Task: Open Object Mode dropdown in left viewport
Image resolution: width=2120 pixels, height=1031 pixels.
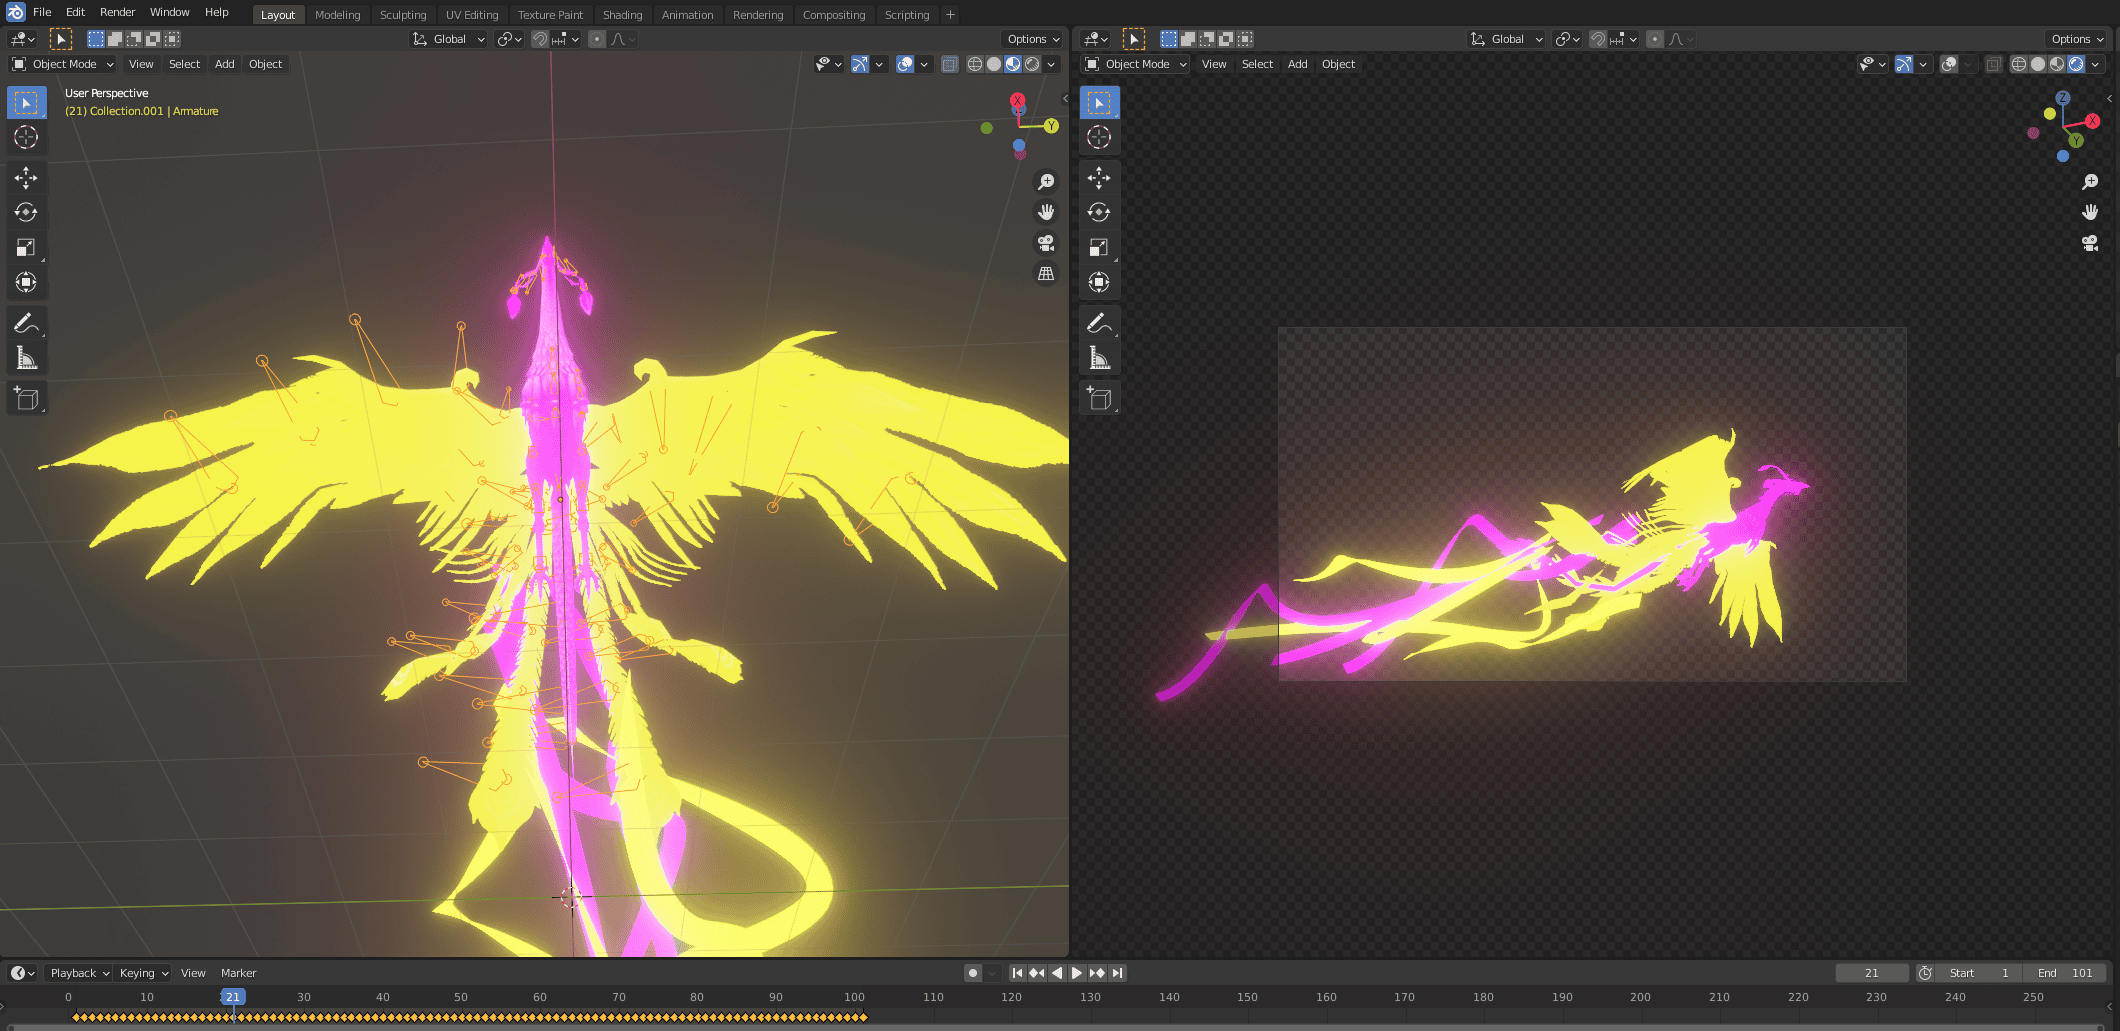Action: coord(64,64)
